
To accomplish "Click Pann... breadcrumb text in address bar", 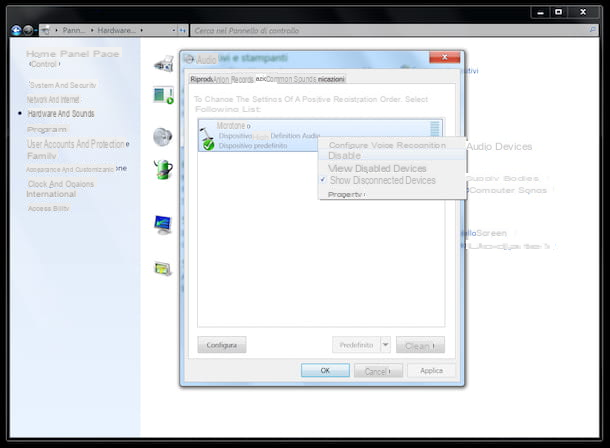I will click(x=74, y=30).
